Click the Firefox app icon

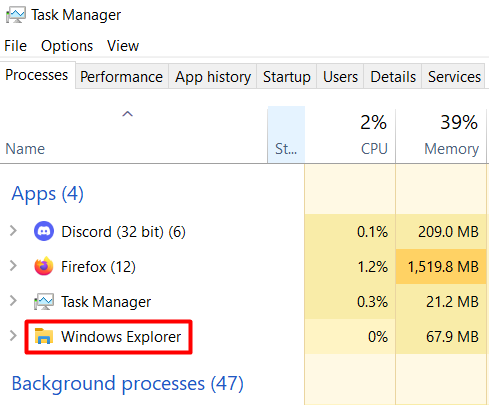click(x=44, y=266)
